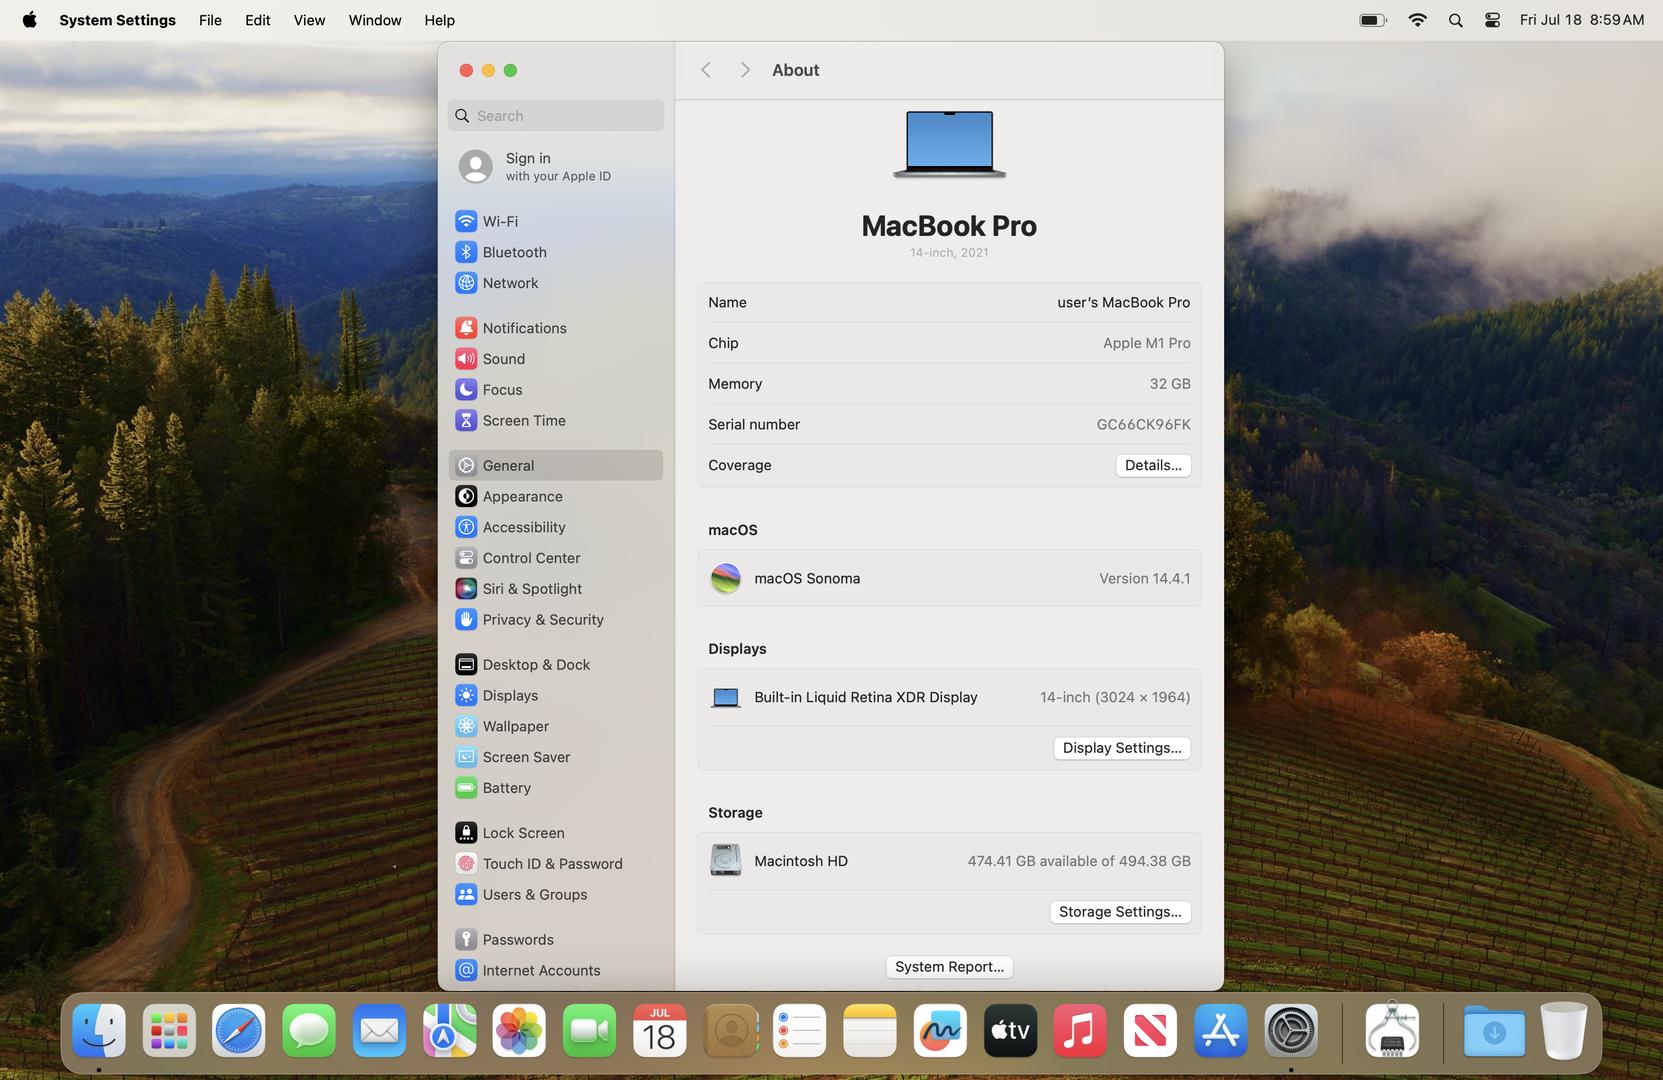
Task: Select Sound in the sidebar
Action: click(555, 359)
